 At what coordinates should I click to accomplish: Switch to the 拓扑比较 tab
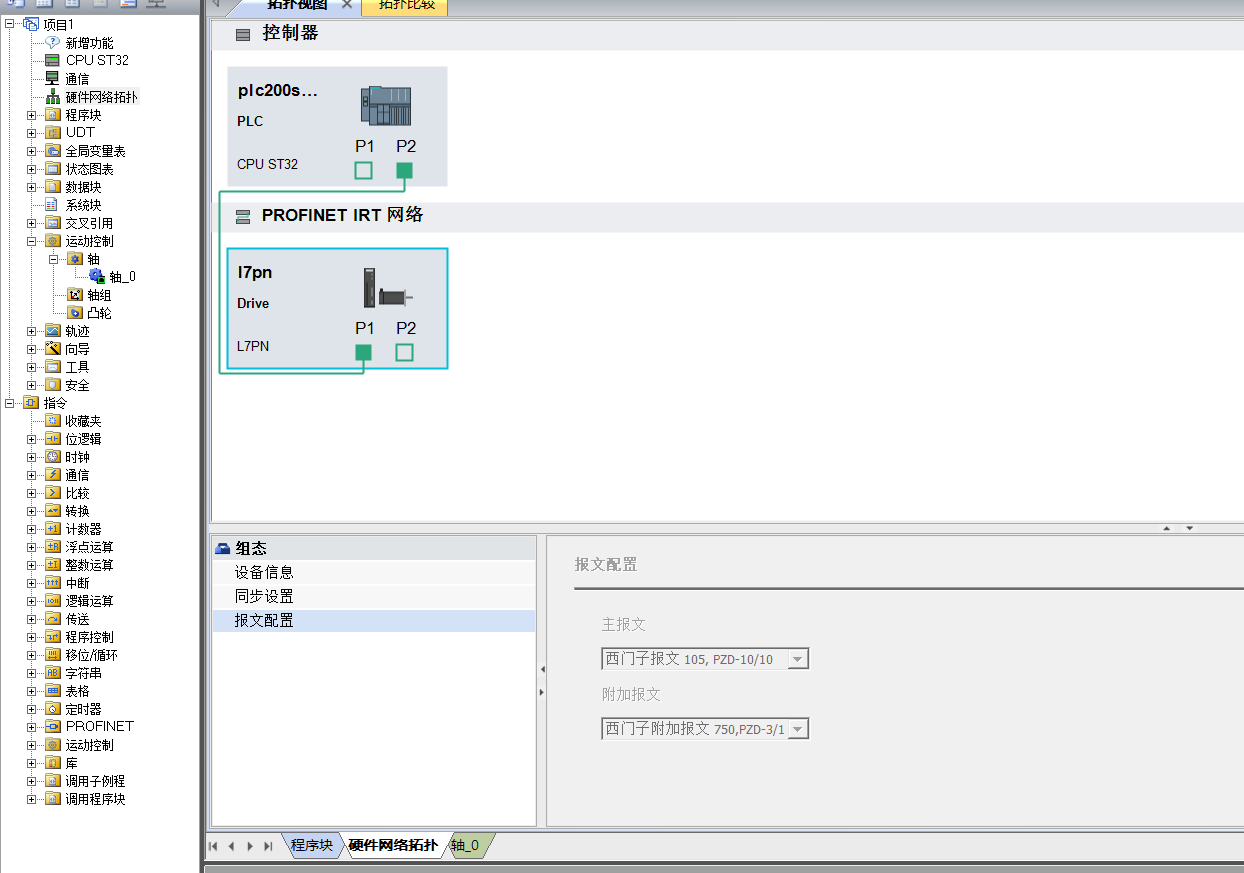coord(404,6)
